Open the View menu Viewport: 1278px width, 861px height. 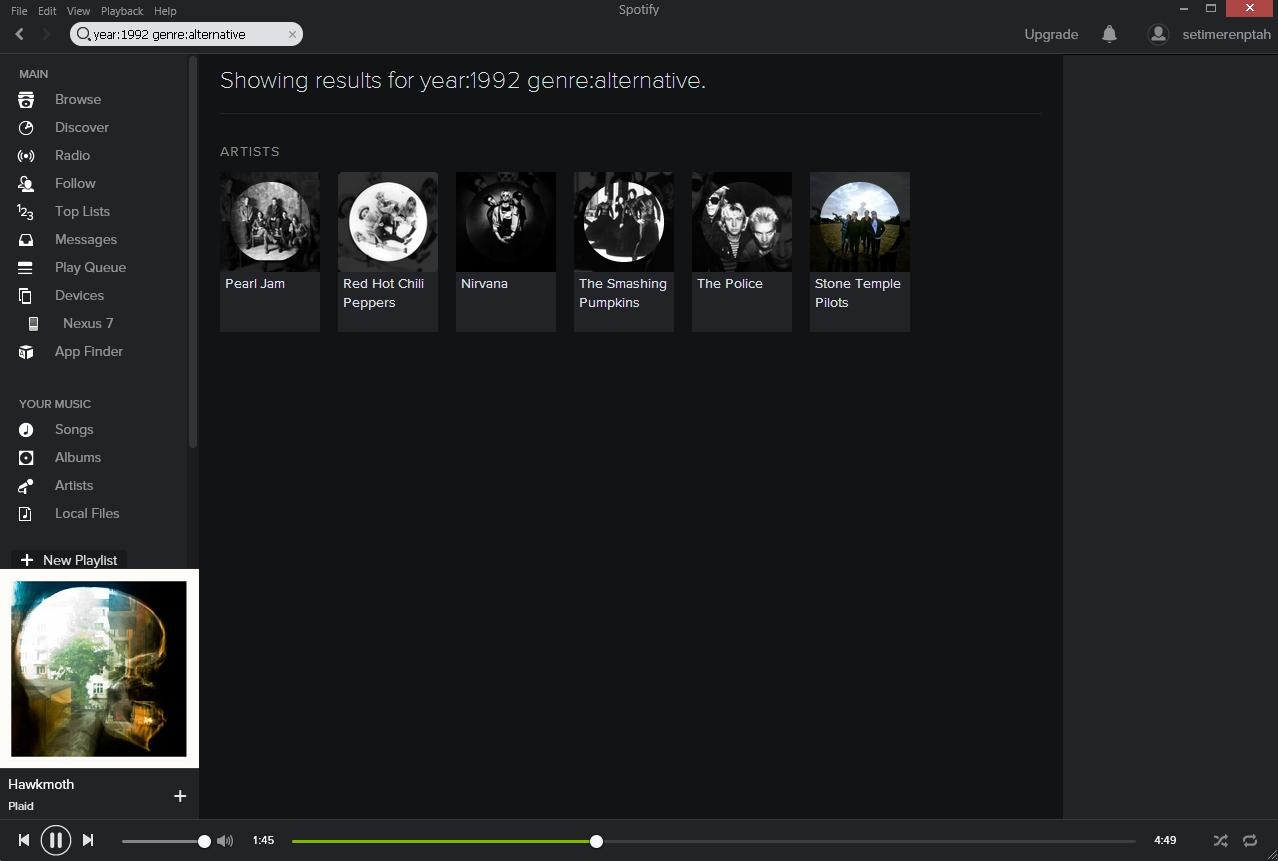[78, 11]
